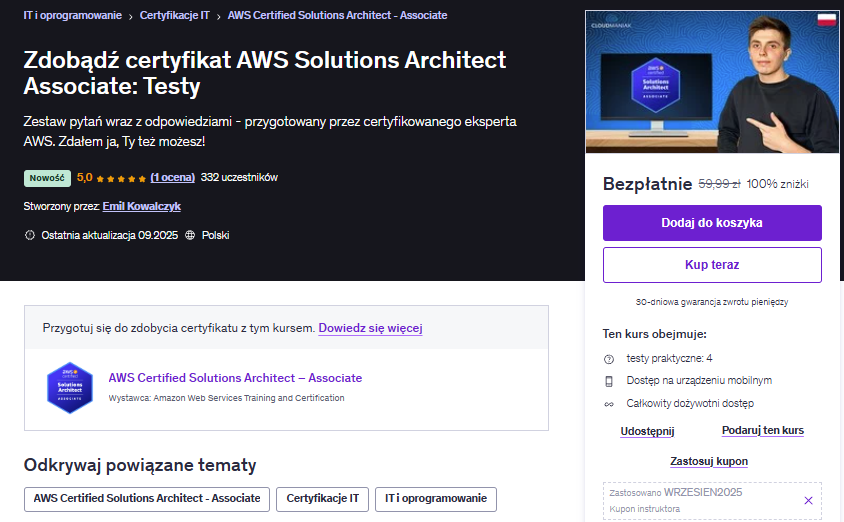Image resolution: width=844 pixels, height=522 pixels.
Task: Go to AWS Certified Solutions Architect breadcrumb
Action: [x=337, y=16]
